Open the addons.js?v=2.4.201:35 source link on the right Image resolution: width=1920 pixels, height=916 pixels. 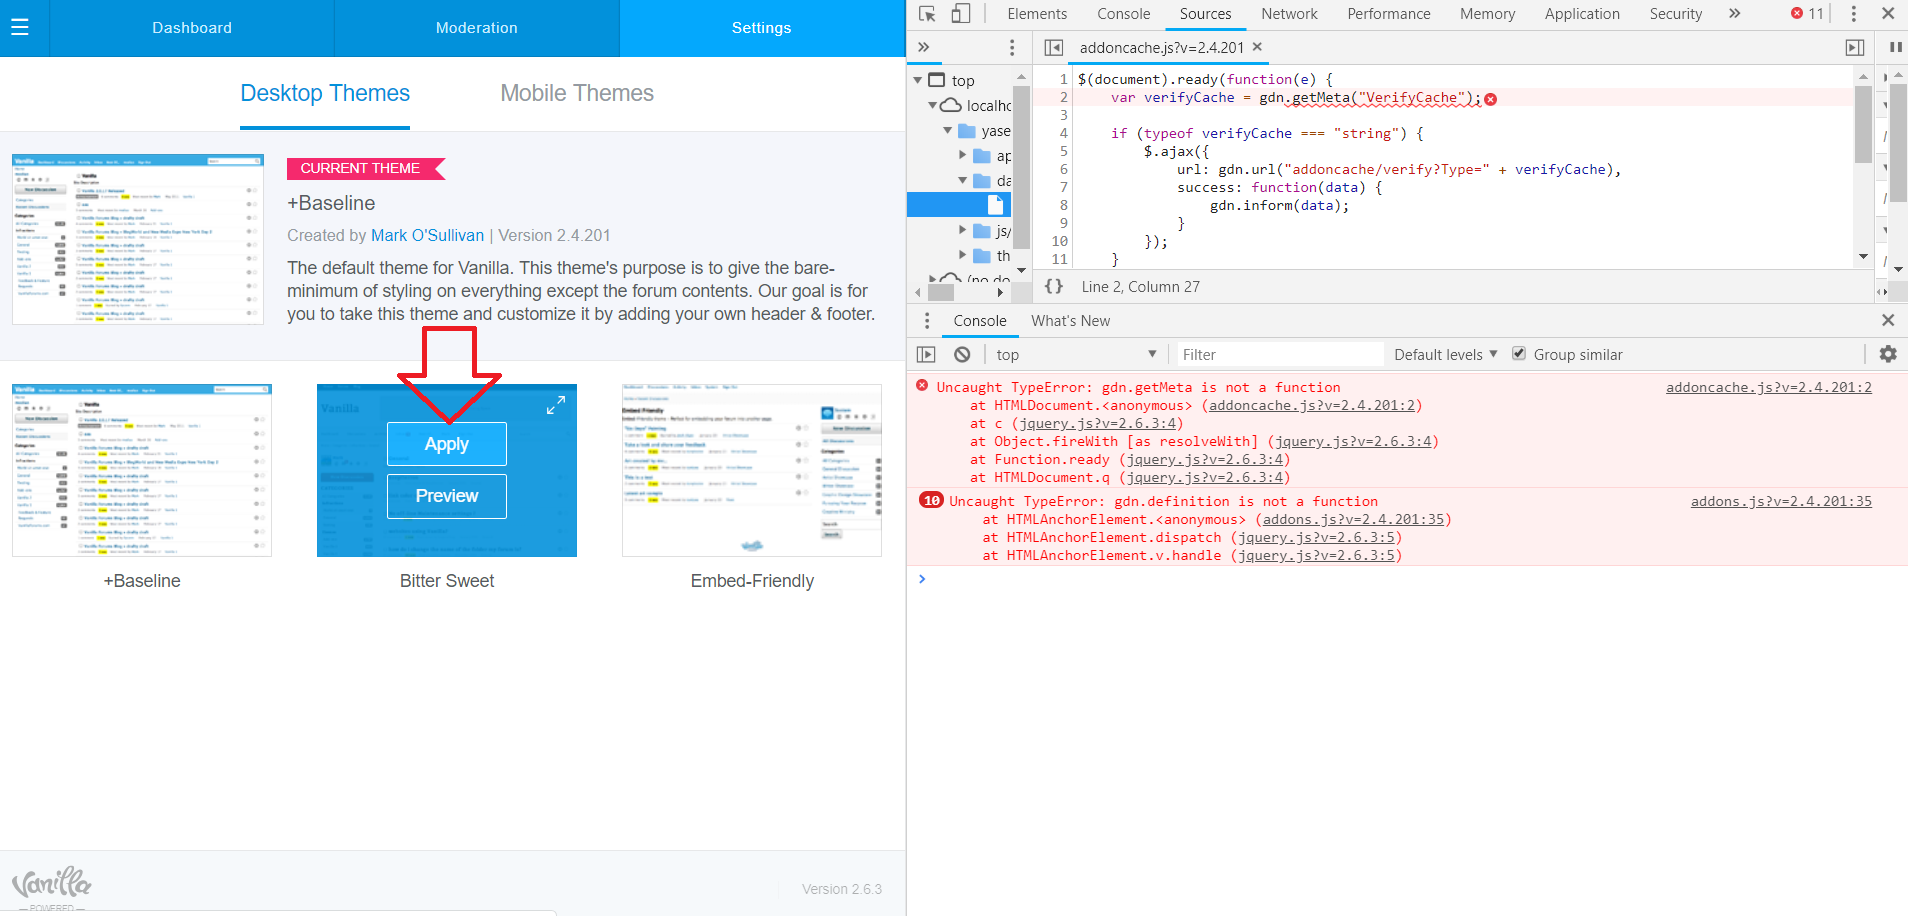[x=1781, y=501]
